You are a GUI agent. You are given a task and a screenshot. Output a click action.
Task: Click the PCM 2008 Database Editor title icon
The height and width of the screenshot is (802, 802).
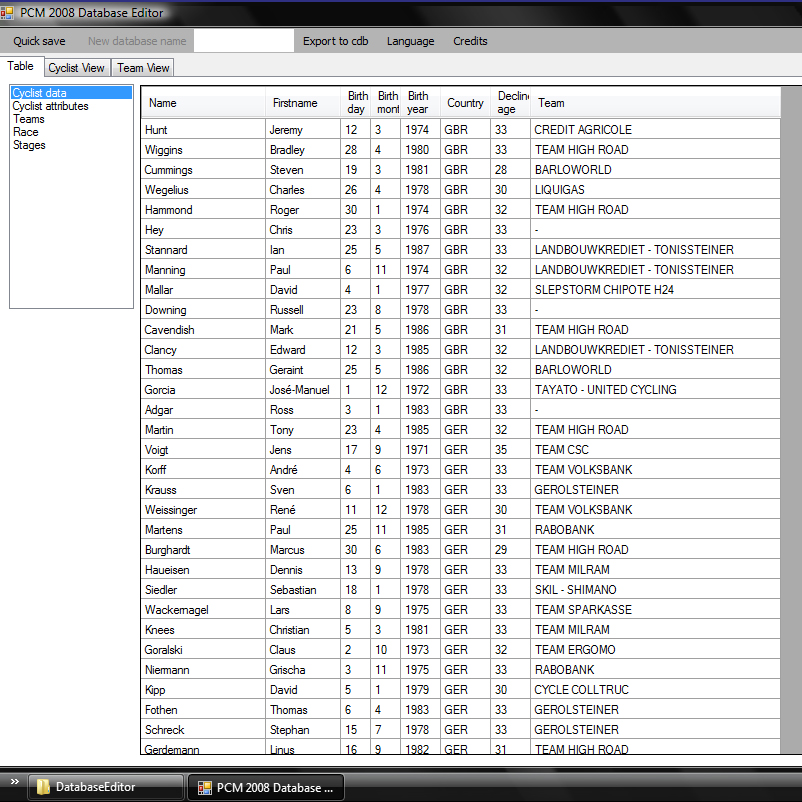(x=9, y=13)
